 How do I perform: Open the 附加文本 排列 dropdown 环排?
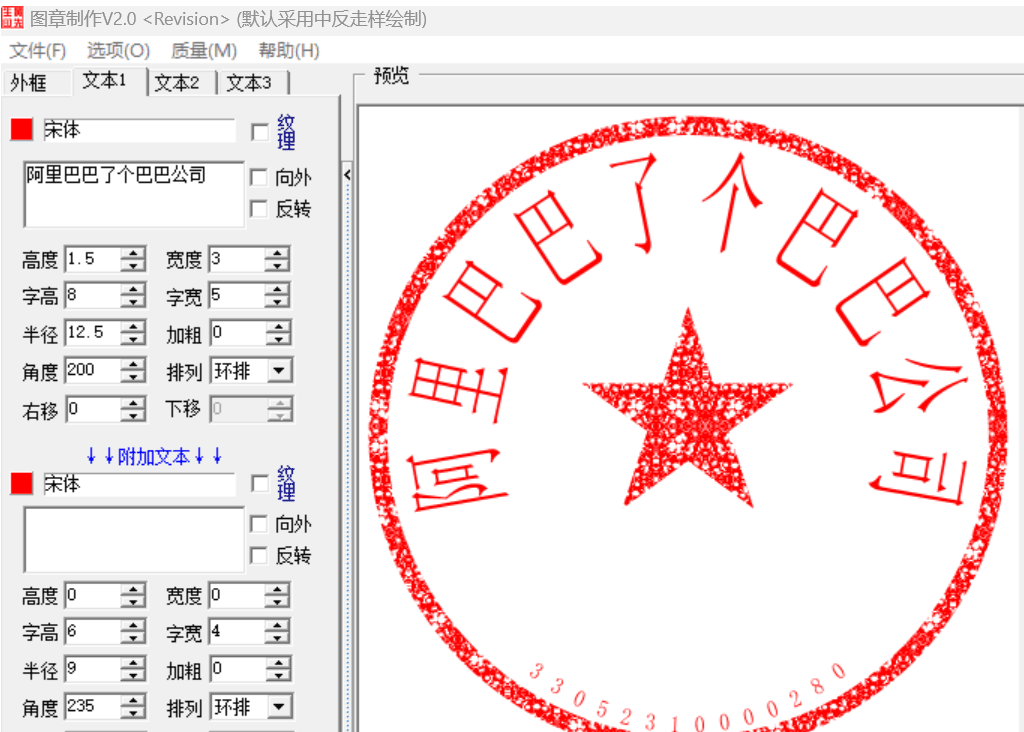(x=280, y=707)
